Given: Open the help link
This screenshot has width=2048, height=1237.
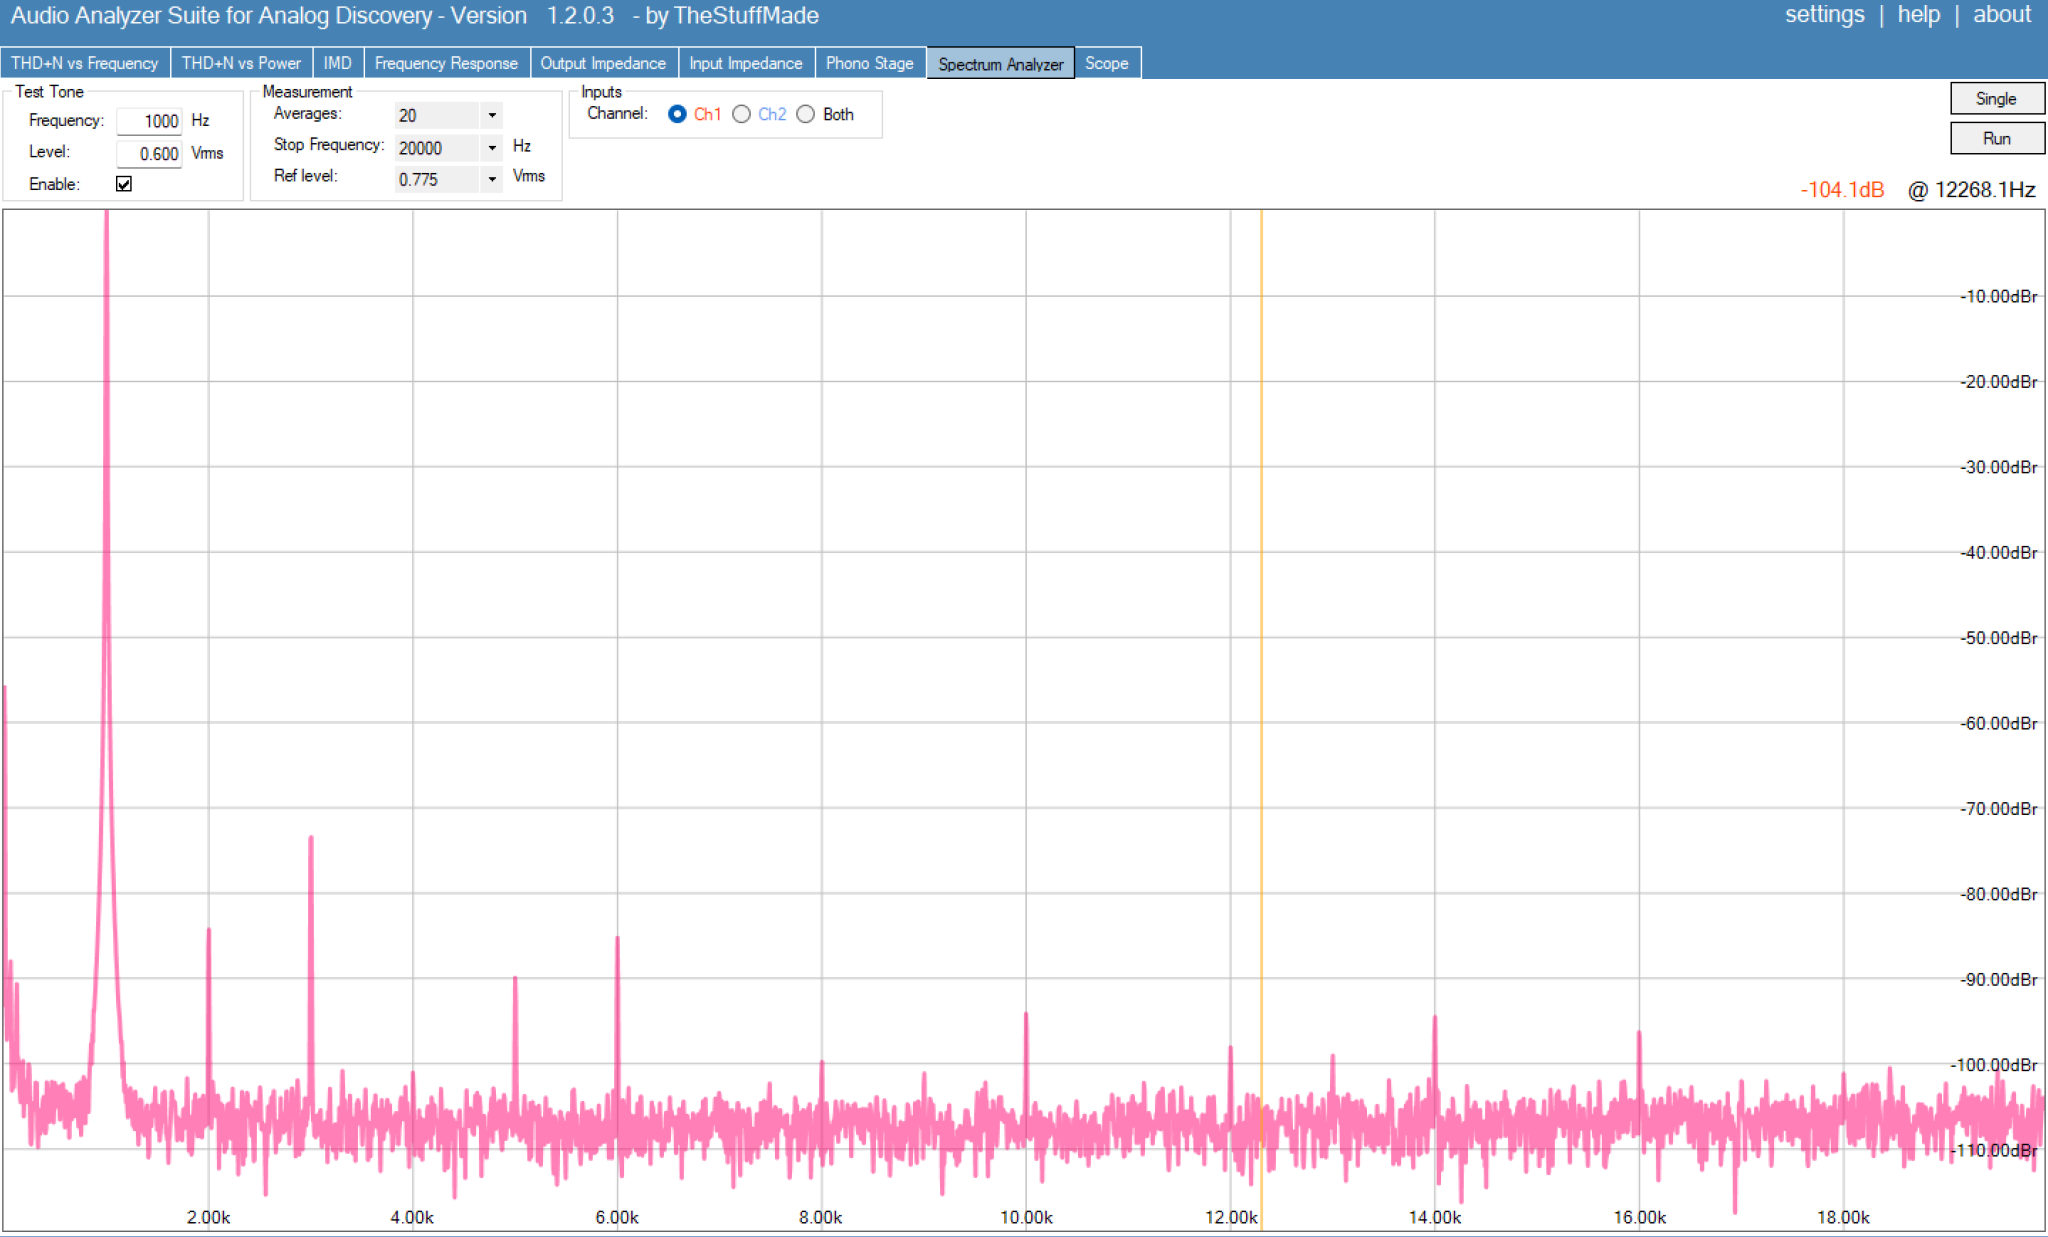Looking at the screenshot, I should click(1918, 15).
